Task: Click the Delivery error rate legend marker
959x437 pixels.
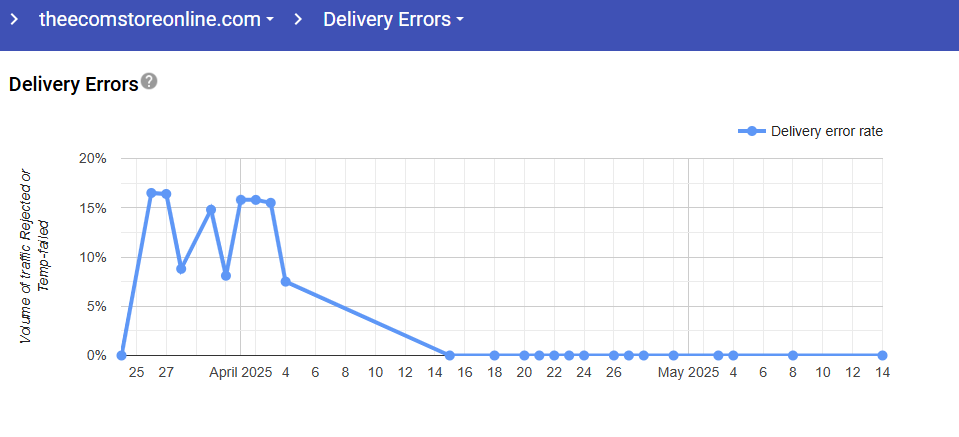Action: point(751,131)
